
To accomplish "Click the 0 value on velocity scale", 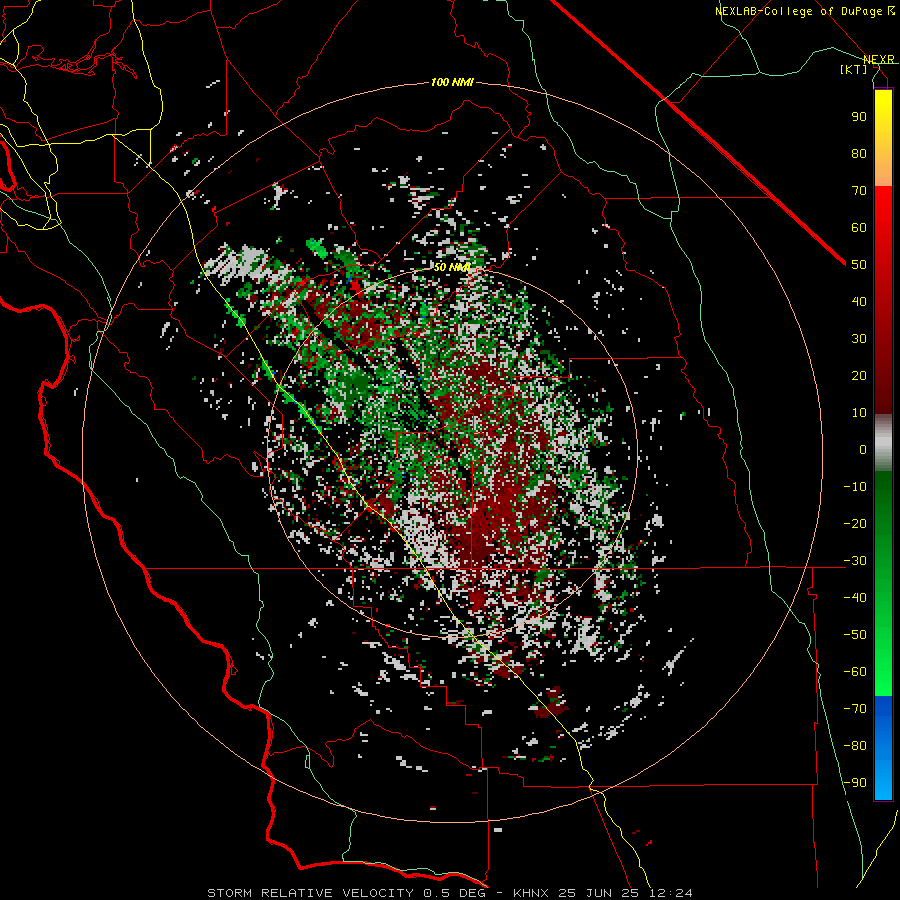I will 863,450.
